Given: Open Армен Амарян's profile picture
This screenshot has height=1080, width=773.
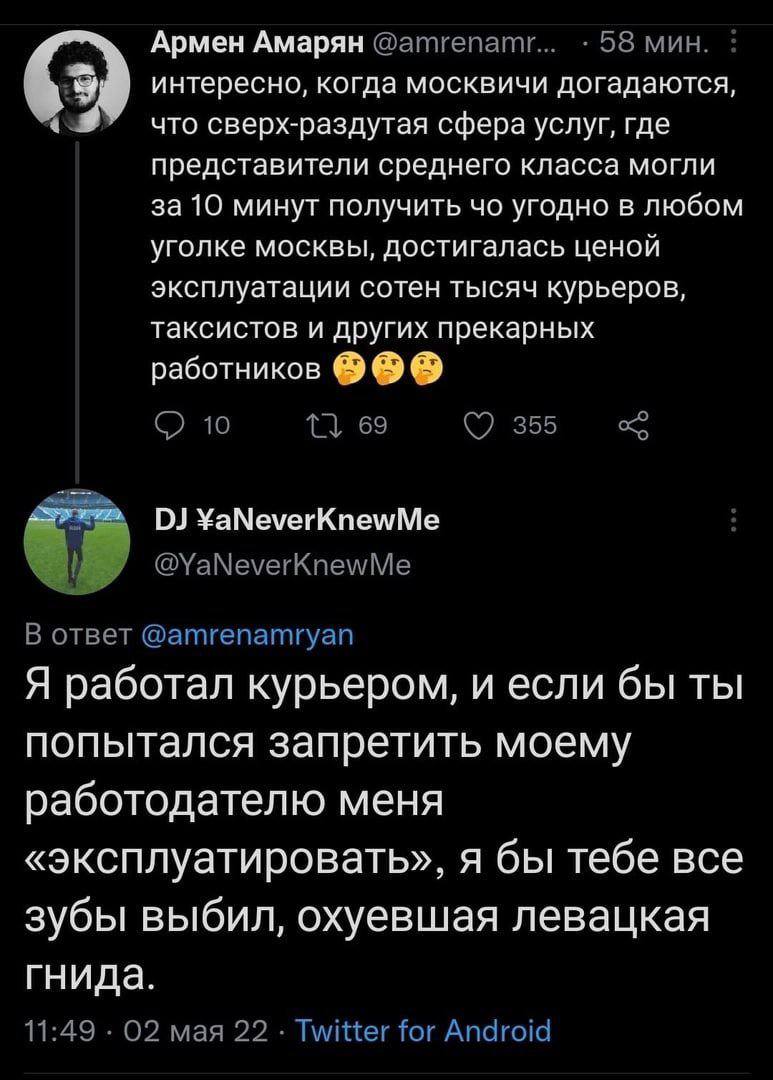Looking at the screenshot, I should point(76,83).
